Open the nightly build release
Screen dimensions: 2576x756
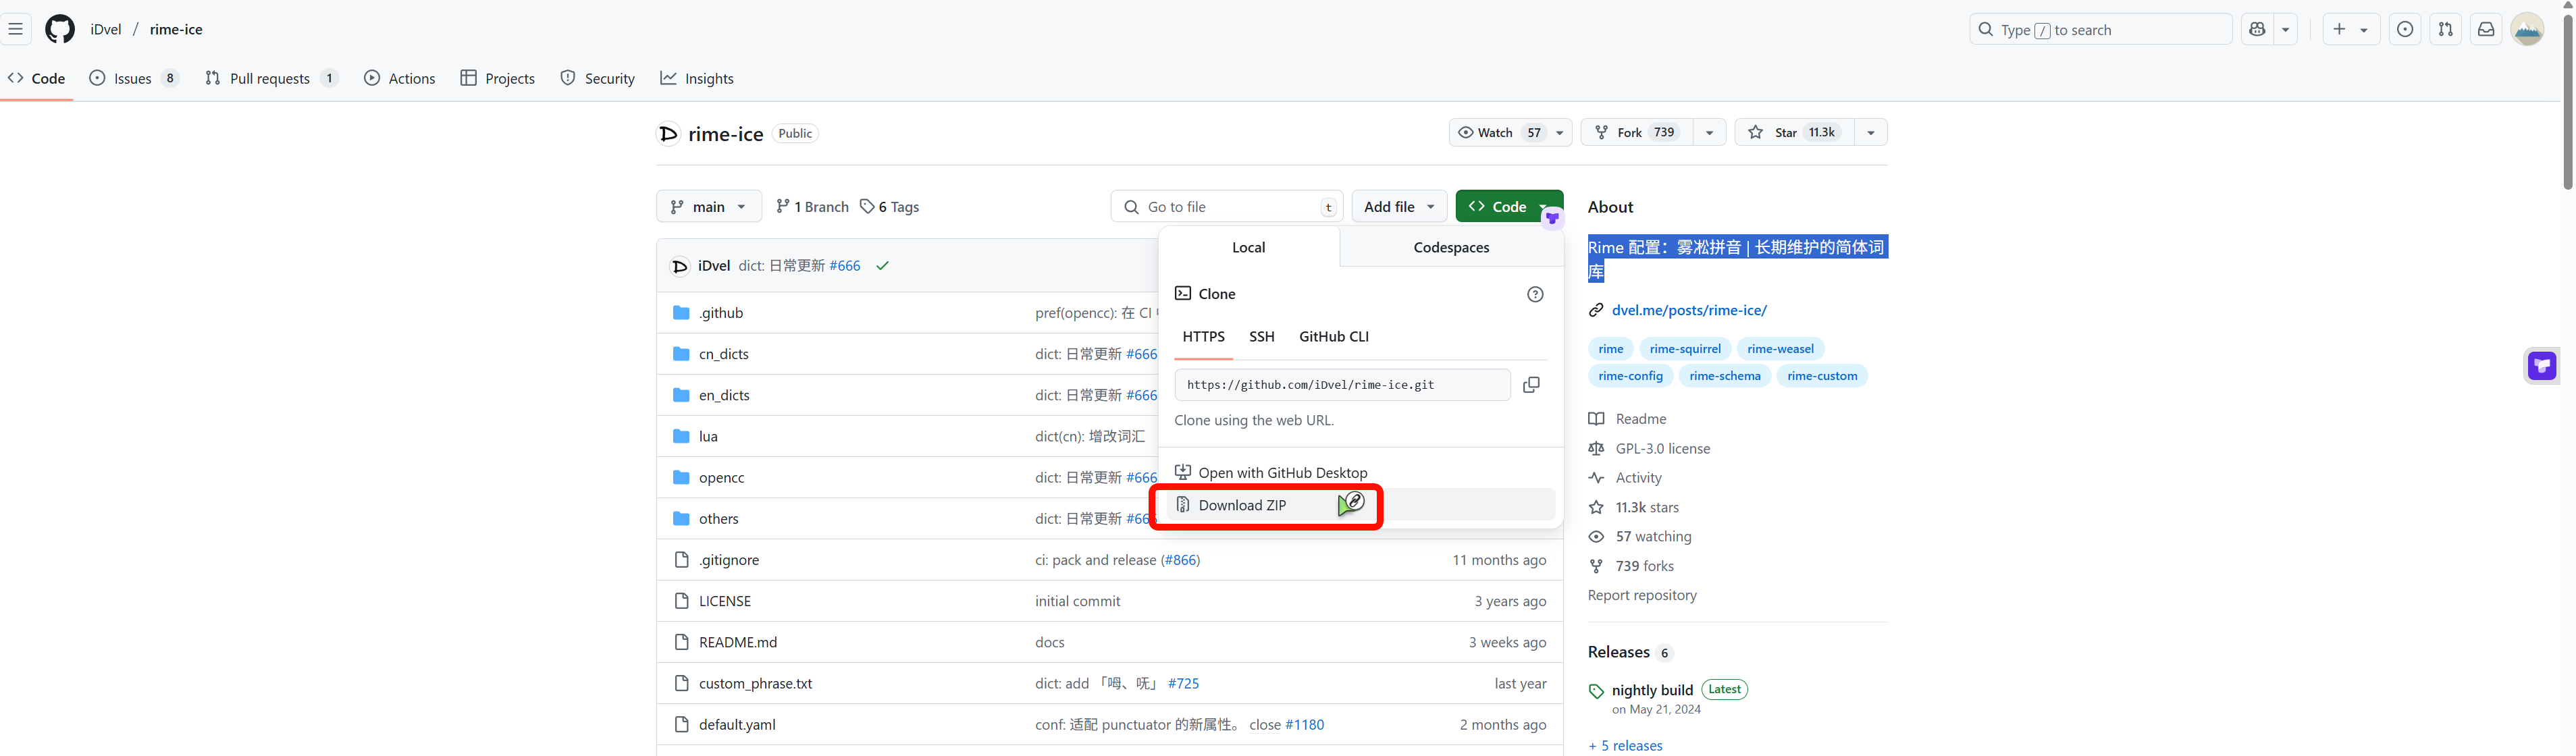1652,690
